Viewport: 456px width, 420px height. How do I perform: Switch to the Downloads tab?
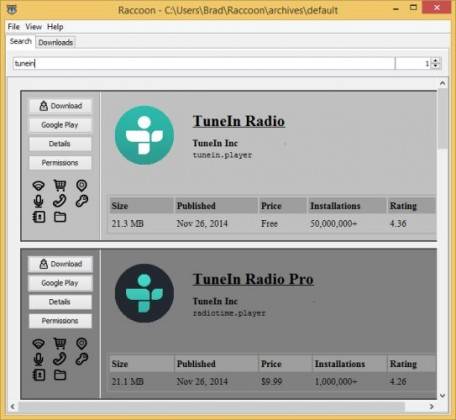(x=56, y=42)
